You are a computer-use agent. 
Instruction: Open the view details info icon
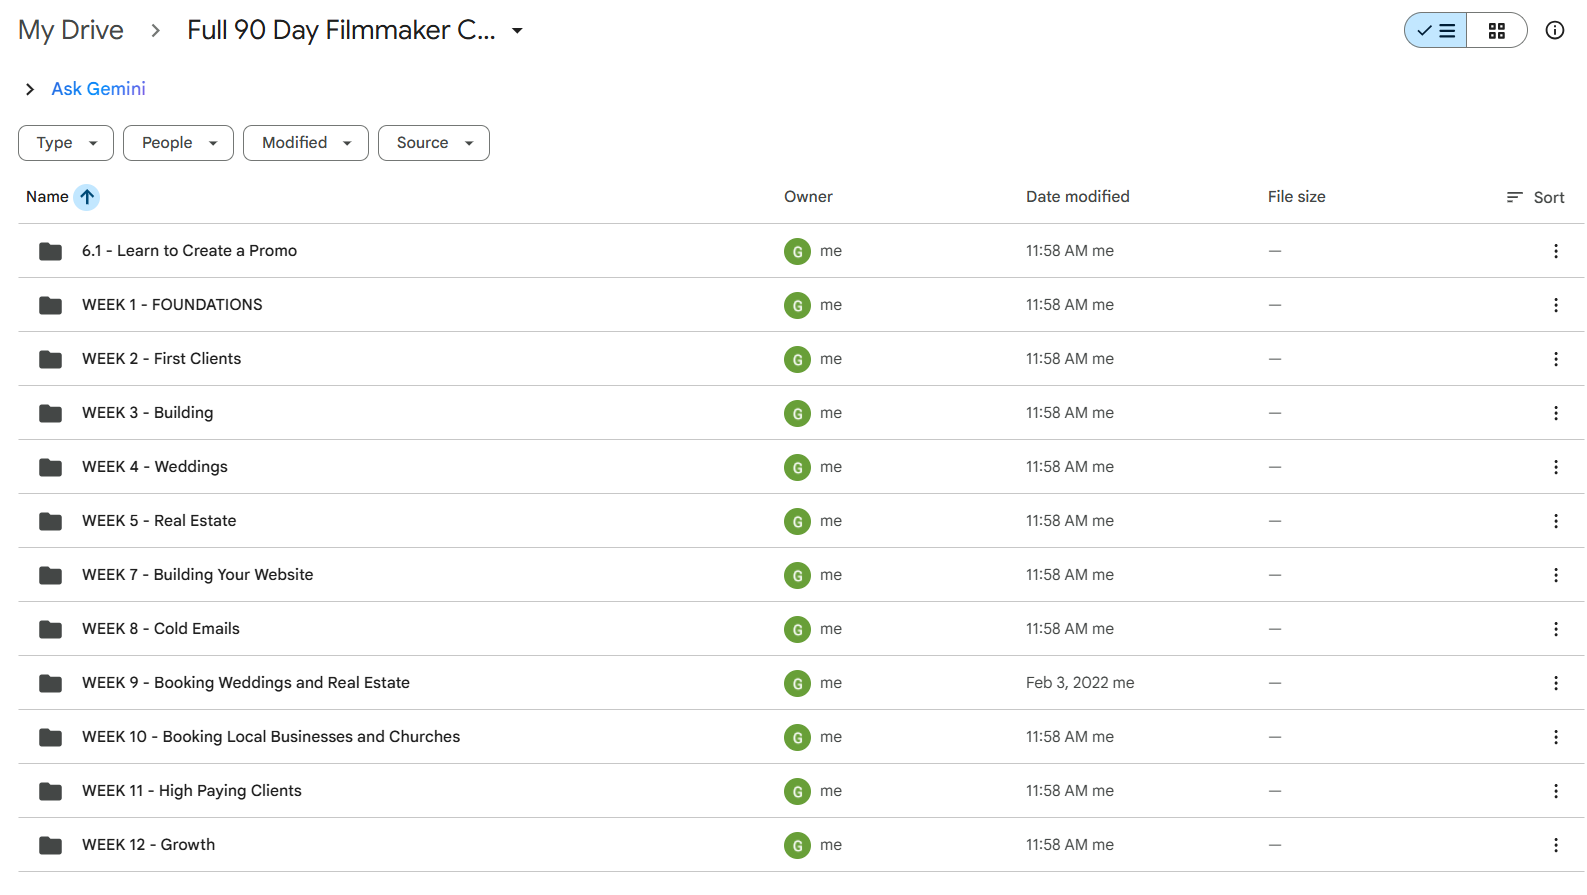[1555, 30]
